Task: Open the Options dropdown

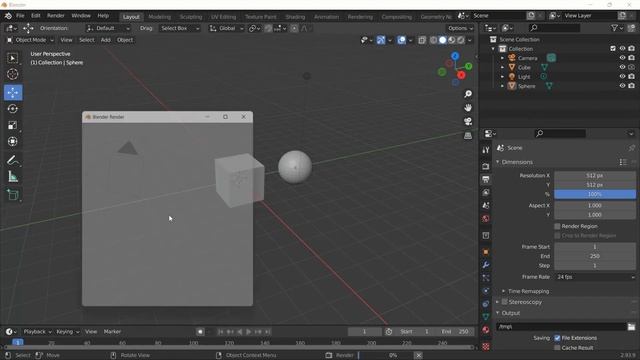Action: click(460, 29)
